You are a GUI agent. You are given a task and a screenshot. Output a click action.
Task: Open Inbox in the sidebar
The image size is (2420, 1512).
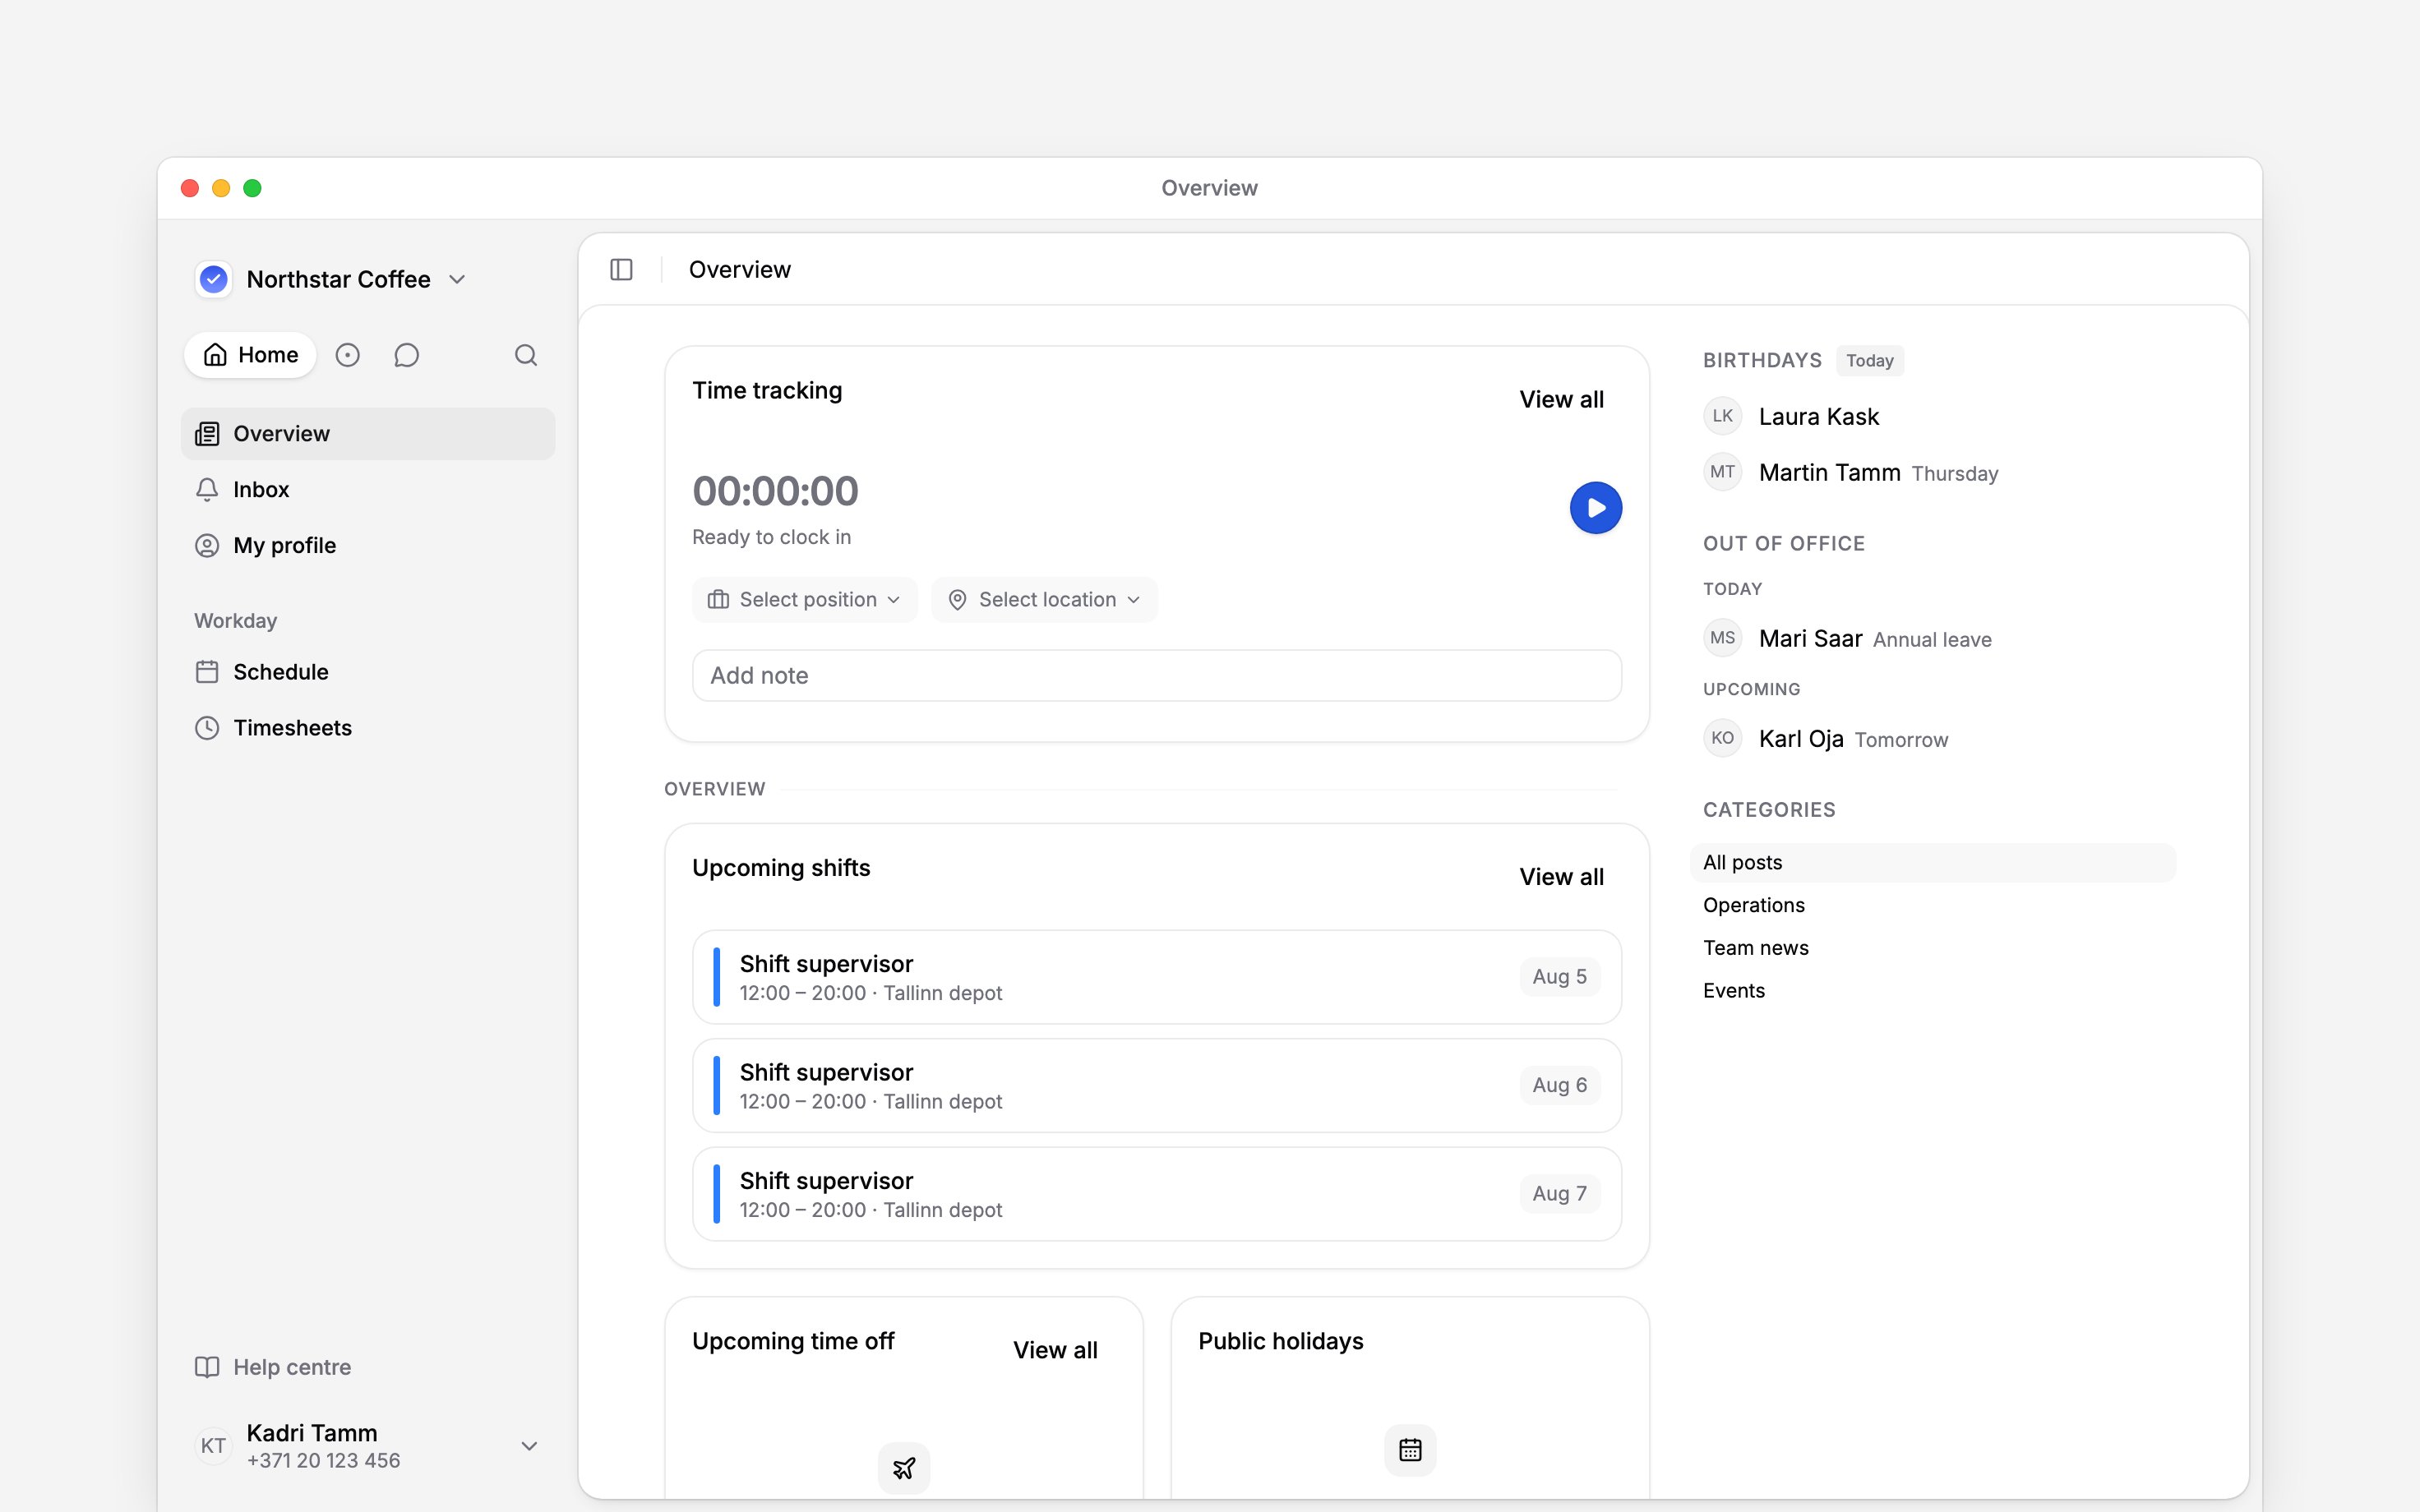click(x=368, y=490)
